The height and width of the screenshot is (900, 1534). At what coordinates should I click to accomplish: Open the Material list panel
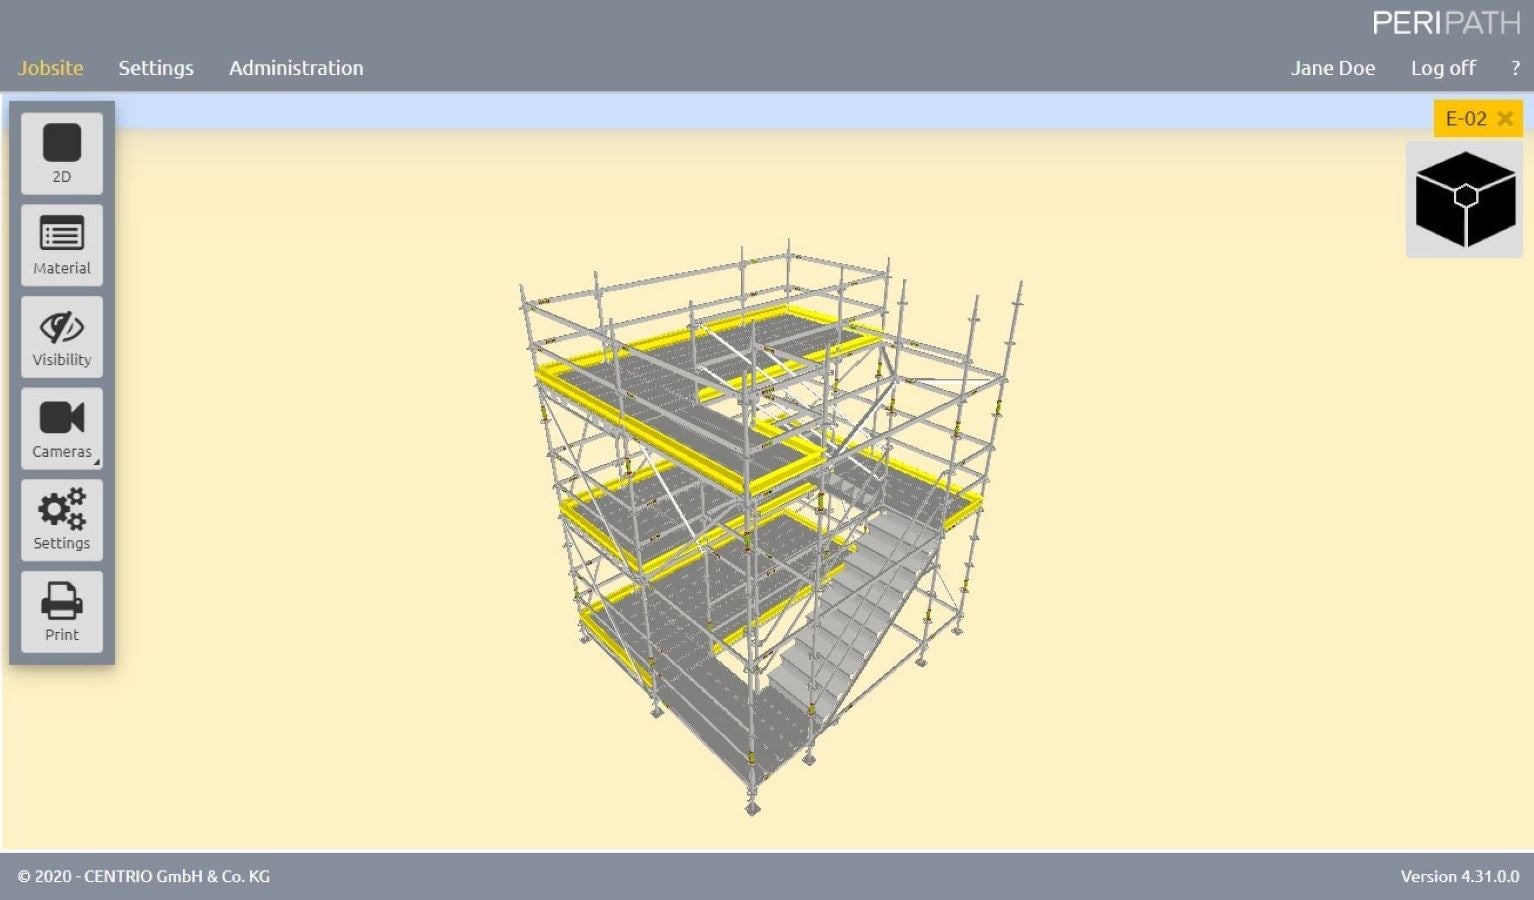(x=61, y=245)
